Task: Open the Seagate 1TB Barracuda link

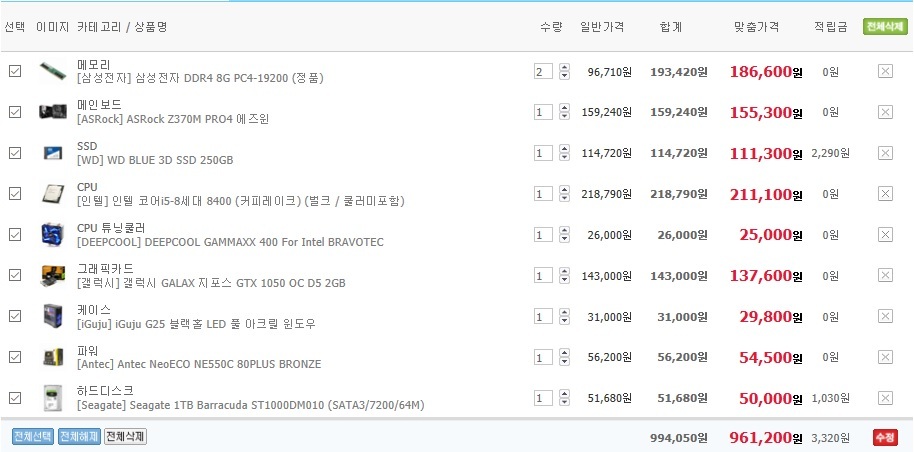Action: (x=251, y=405)
